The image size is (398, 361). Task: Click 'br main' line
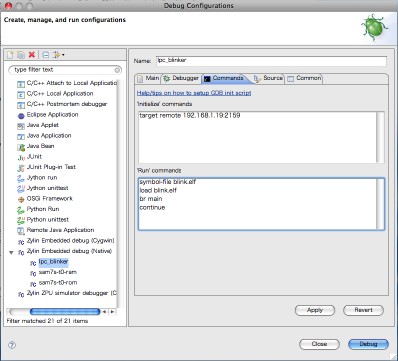151,199
